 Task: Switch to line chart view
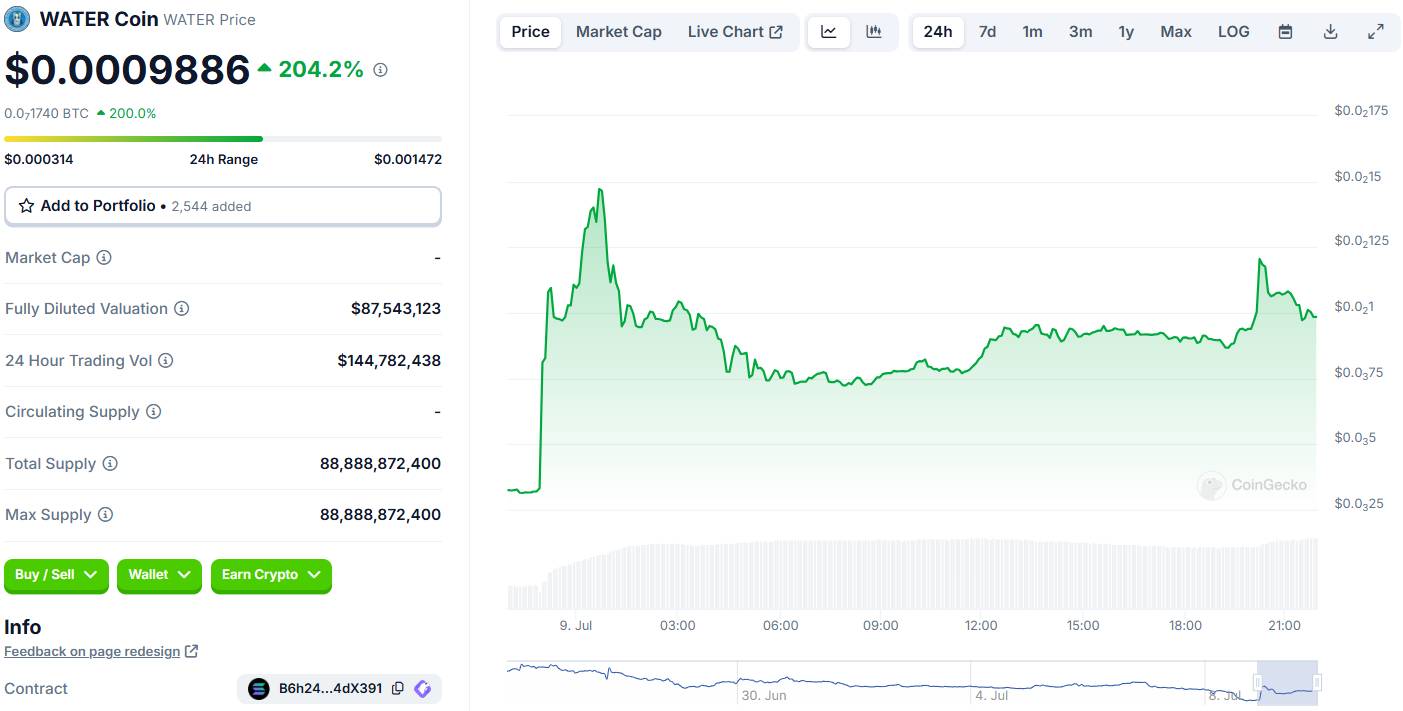829,32
